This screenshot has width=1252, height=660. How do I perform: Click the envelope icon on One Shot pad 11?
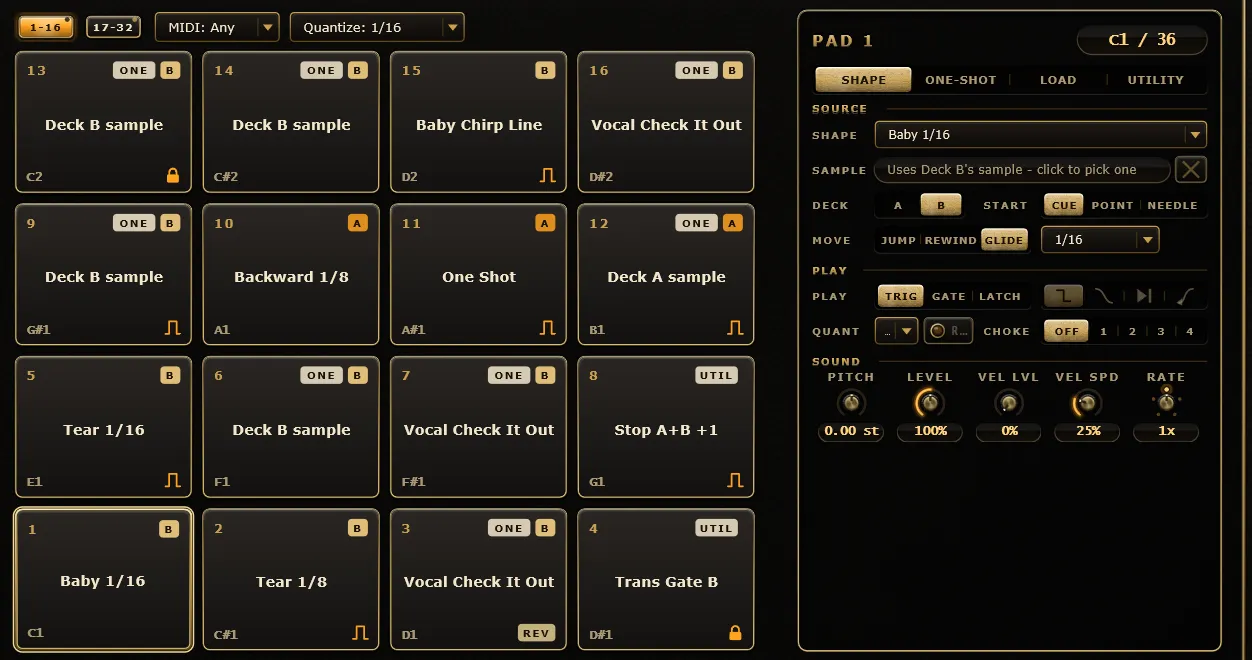(547, 328)
